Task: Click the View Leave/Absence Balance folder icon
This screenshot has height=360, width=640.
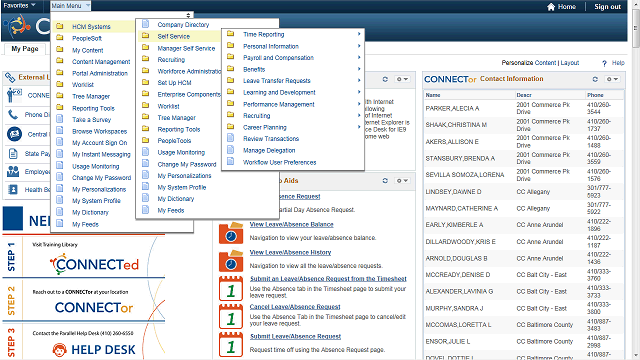Action: tap(231, 233)
